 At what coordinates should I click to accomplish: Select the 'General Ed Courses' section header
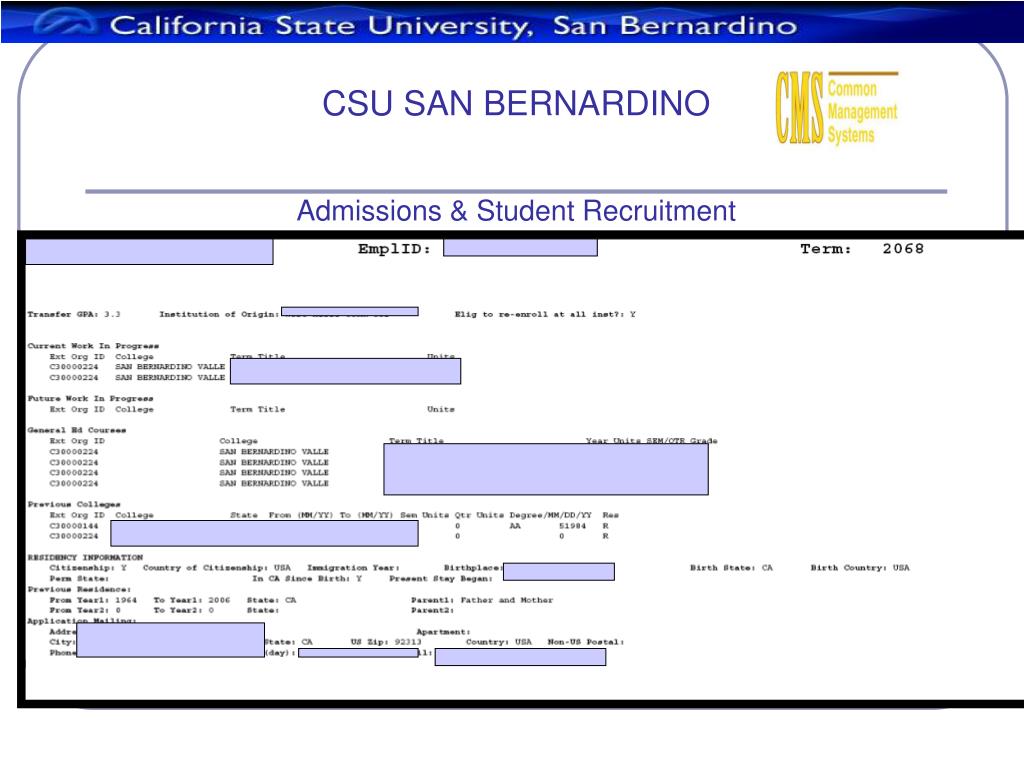[x=77, y=430]
